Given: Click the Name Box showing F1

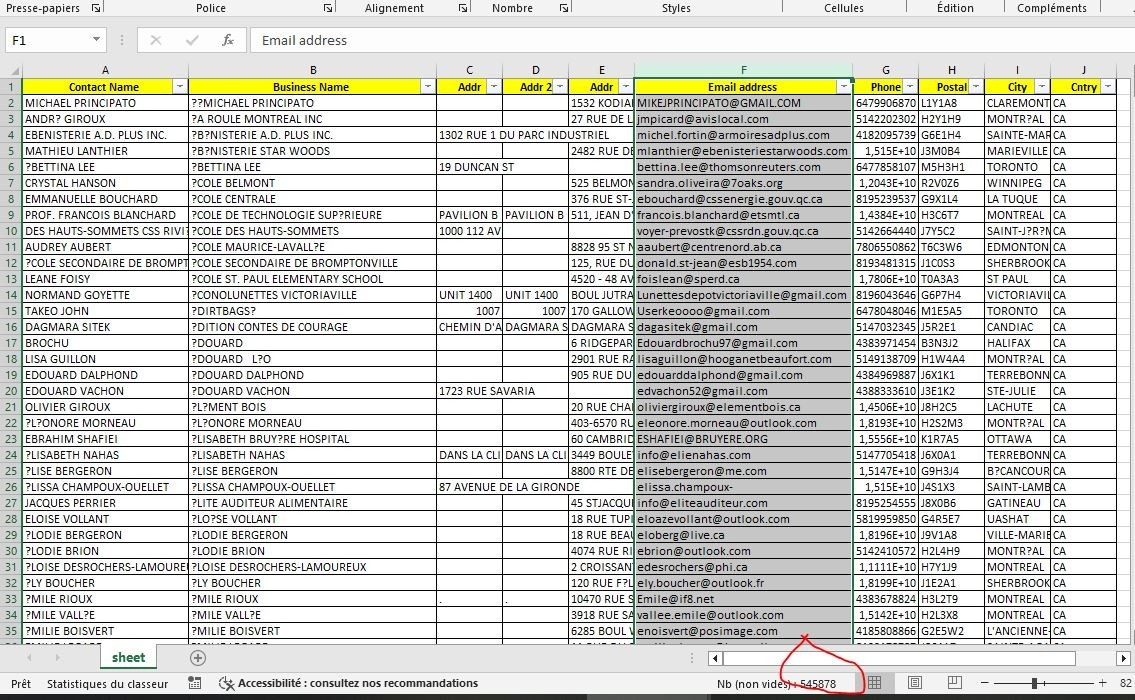Looking at the screenshot, I should pyautogui.click(x=48, y=41).
